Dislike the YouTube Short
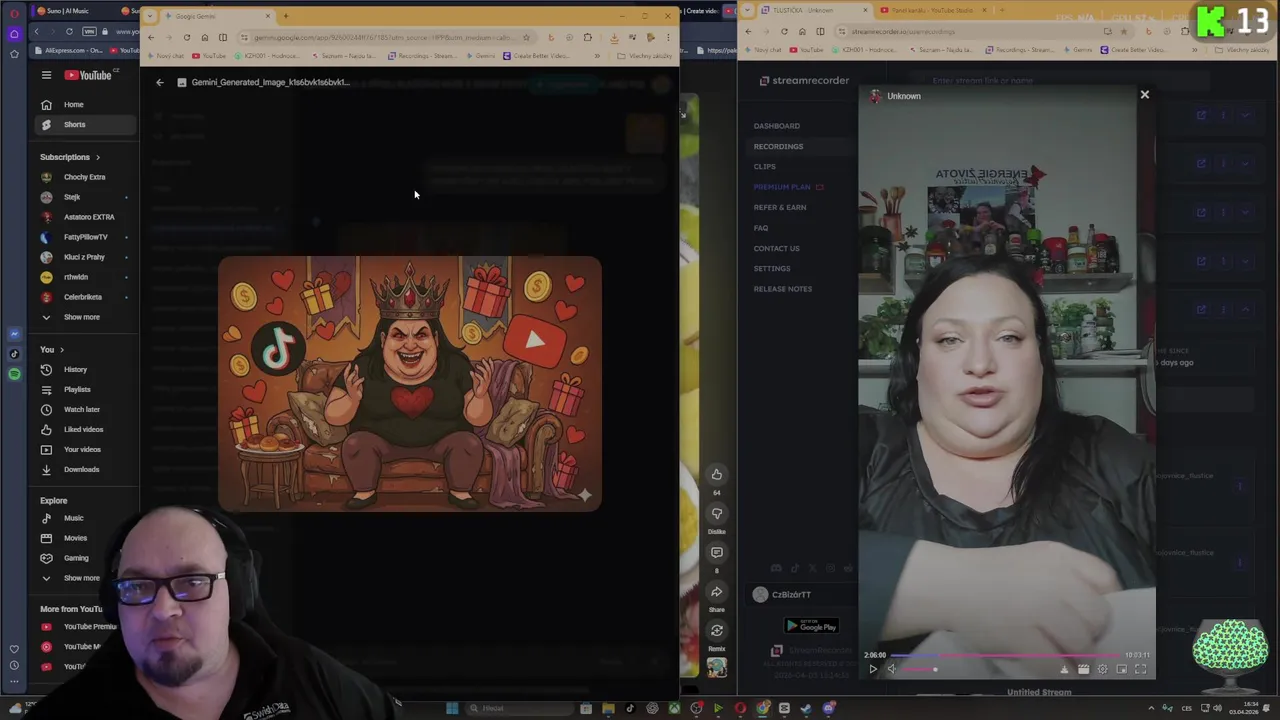This screenshot has width=1280, height=720. [x=716, y=513]
